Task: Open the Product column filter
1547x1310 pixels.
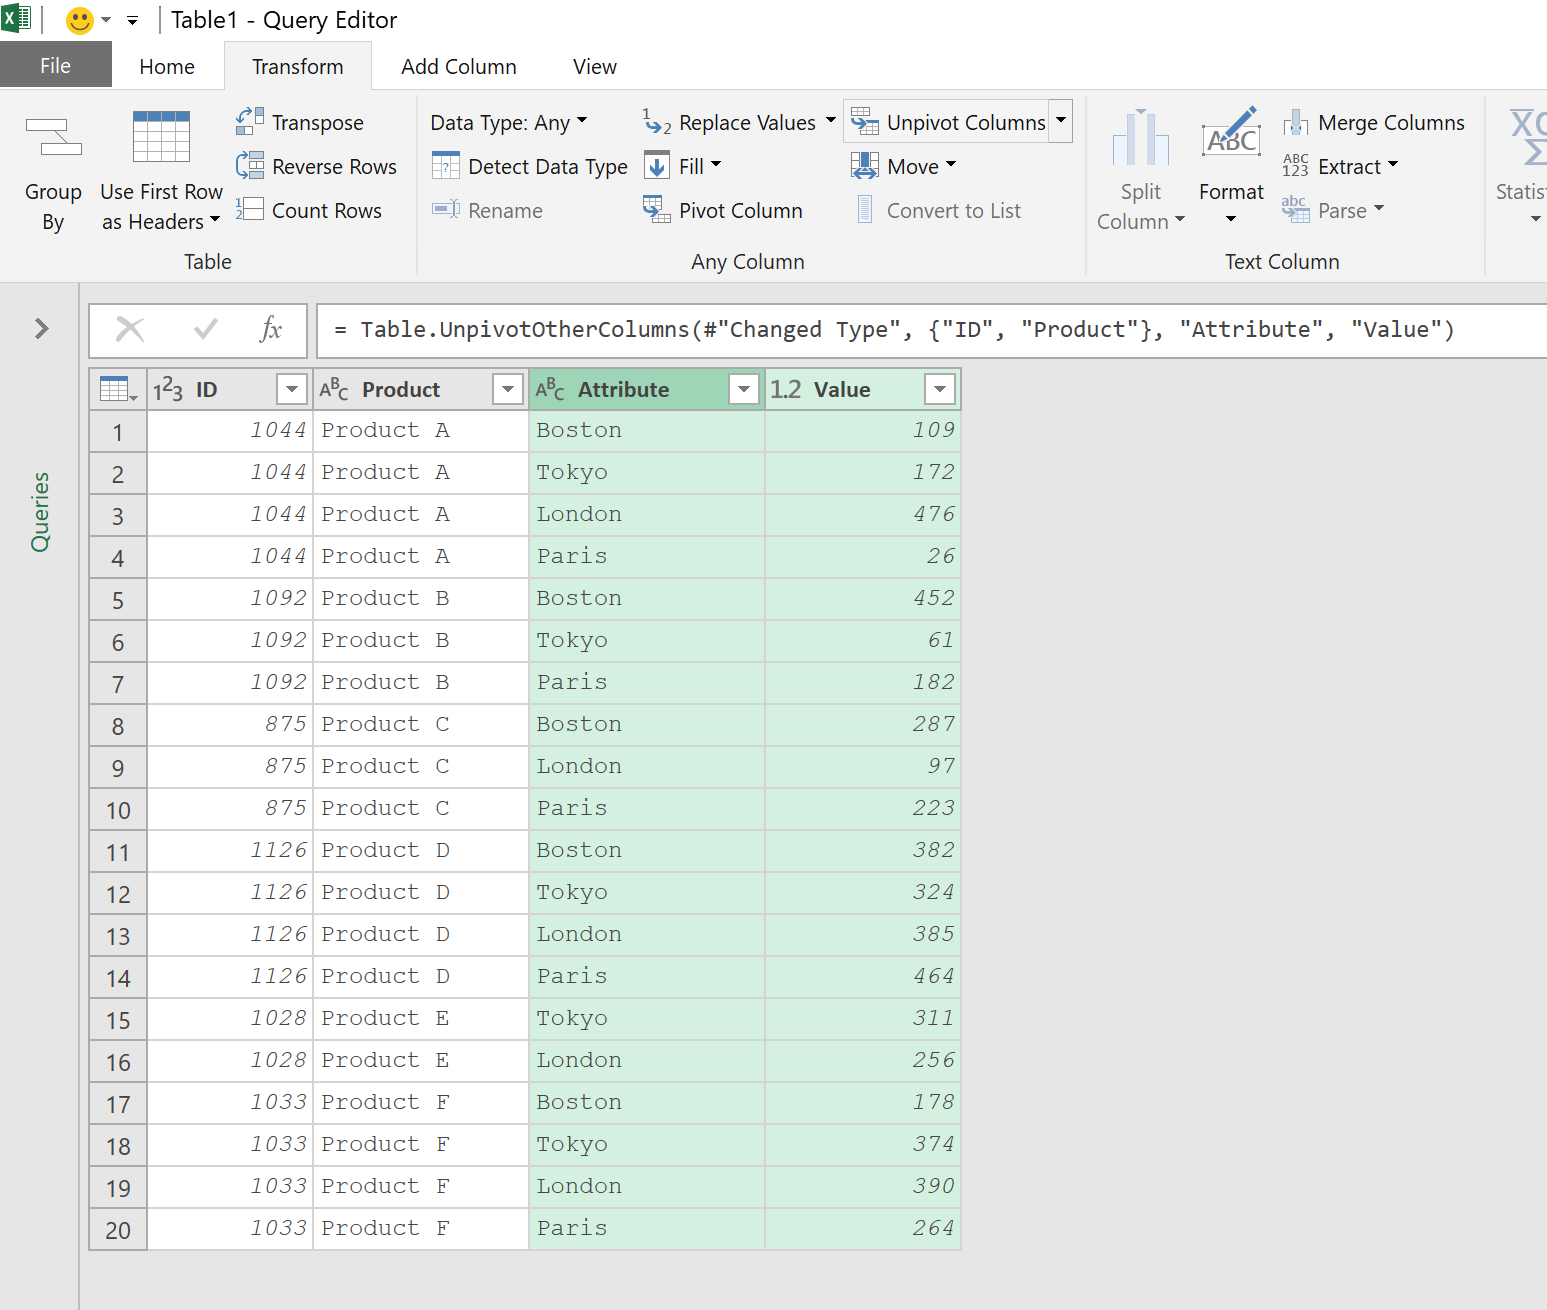Action: [x=507, y=389]
